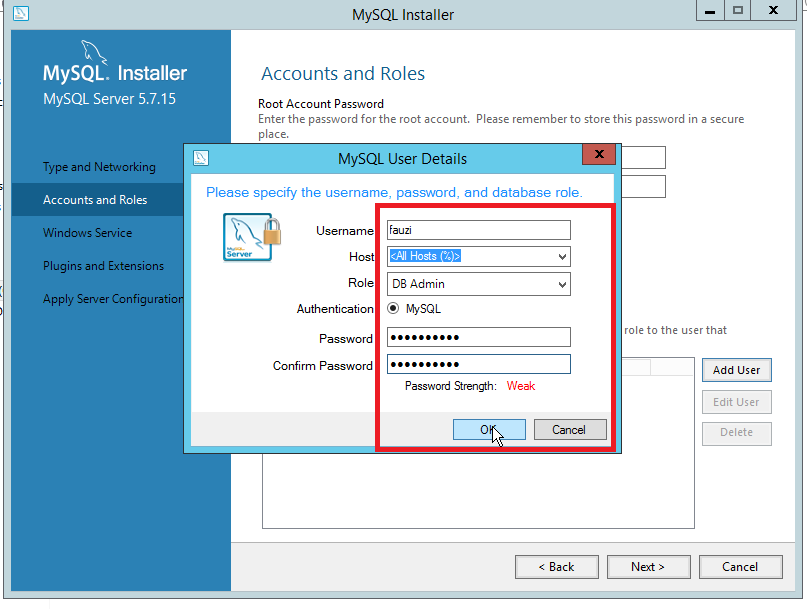Go to Type and Networking step
The width and height of the screenshot is (807, 609).
coord(99,167)
